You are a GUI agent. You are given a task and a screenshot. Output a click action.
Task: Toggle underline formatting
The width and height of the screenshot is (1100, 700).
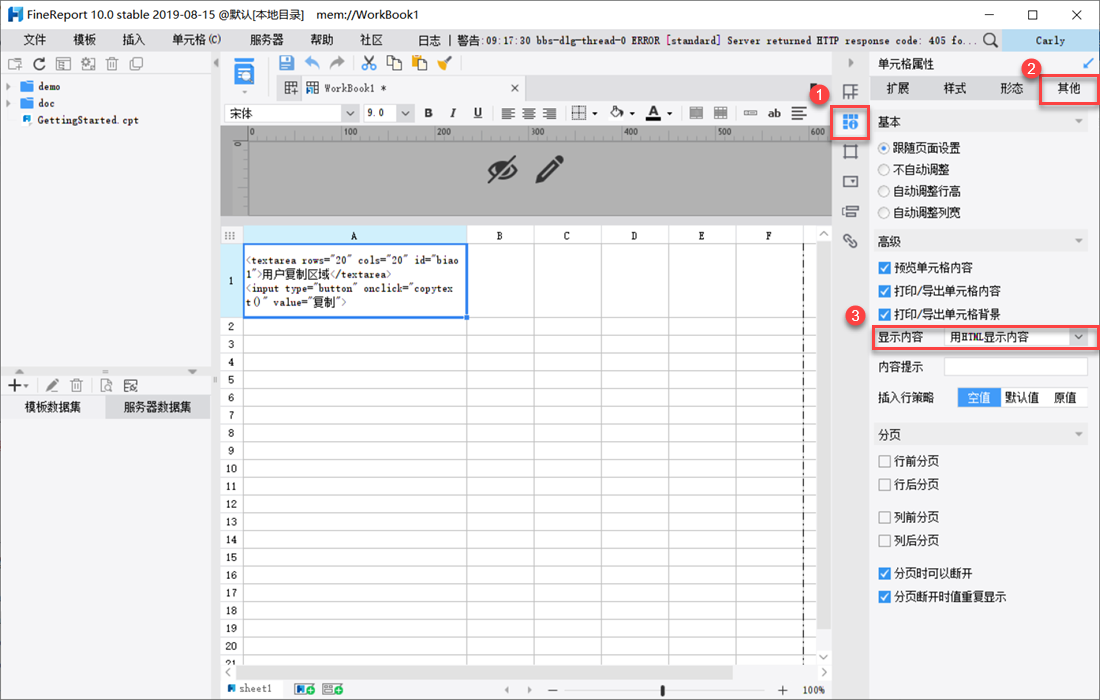point(478,113)
